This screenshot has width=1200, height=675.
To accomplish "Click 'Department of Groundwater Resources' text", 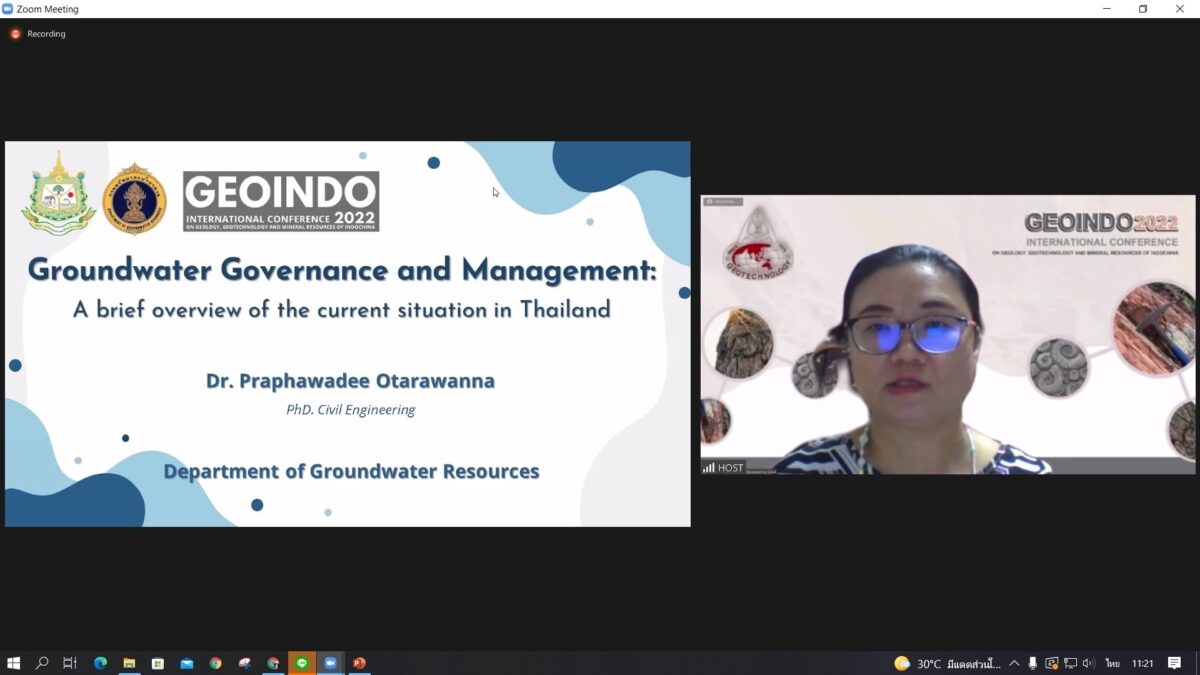I will click(x=351, y=471).
